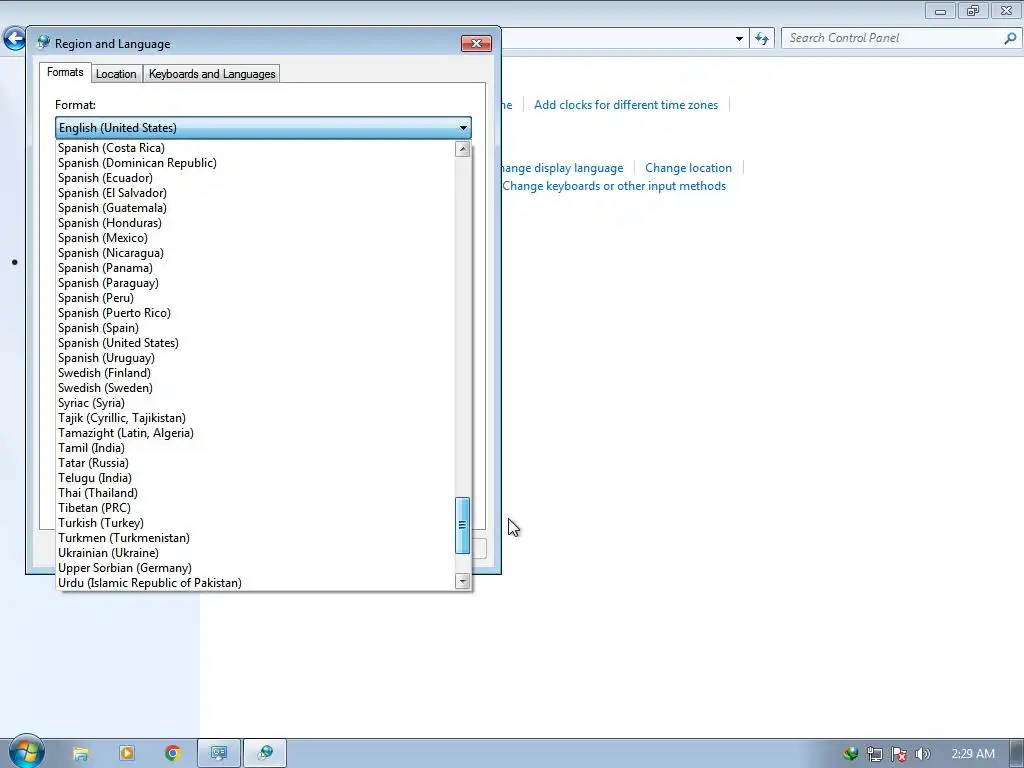
Task: Open Google Chrome from the taskbar
Action: click(x=172, y=754)
